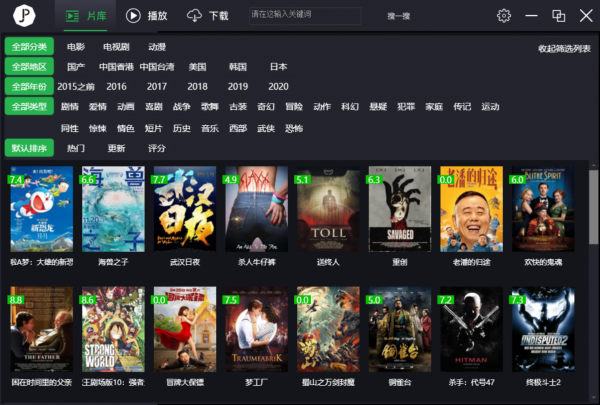The height and width of the screenshot is (405, 600).
Task: Click the app logo icon
Action: (24, 15)
